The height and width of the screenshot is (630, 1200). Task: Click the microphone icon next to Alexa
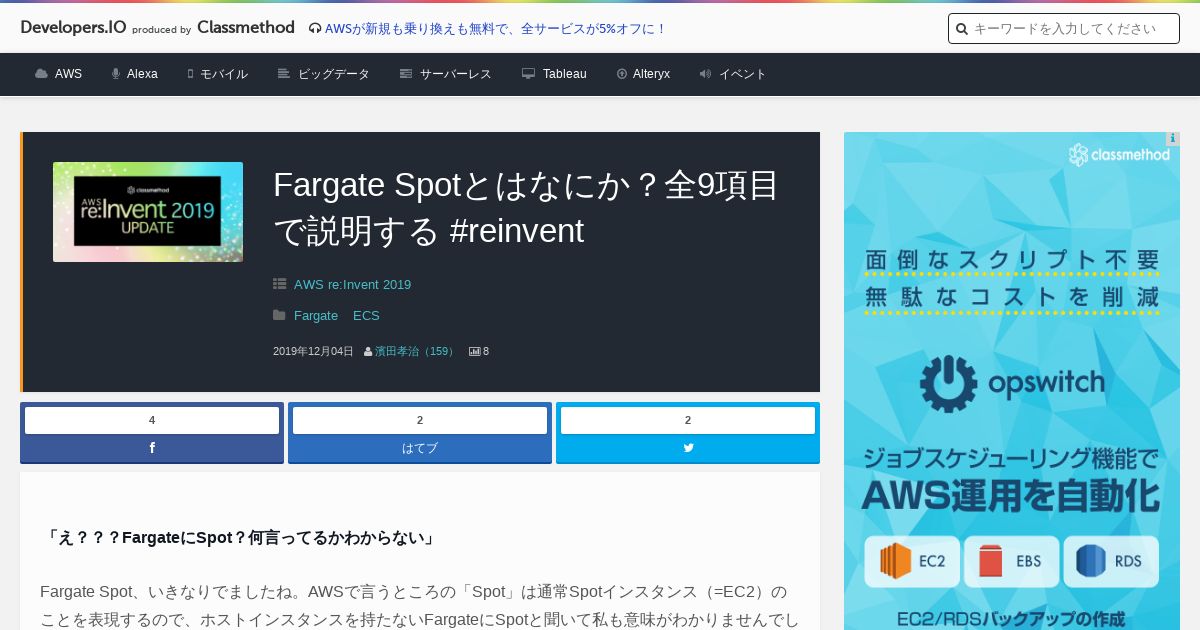pyautogui.click(x=116, y=74)
